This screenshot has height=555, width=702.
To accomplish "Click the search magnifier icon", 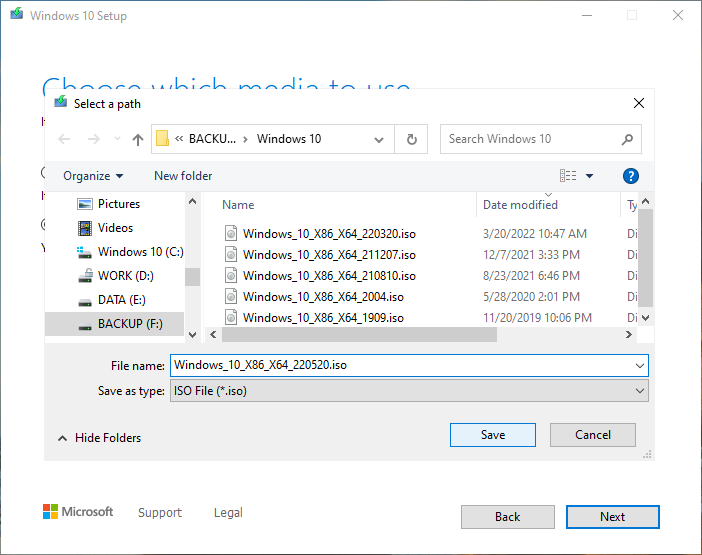I will pyautogui.click(x=627, y=139).
